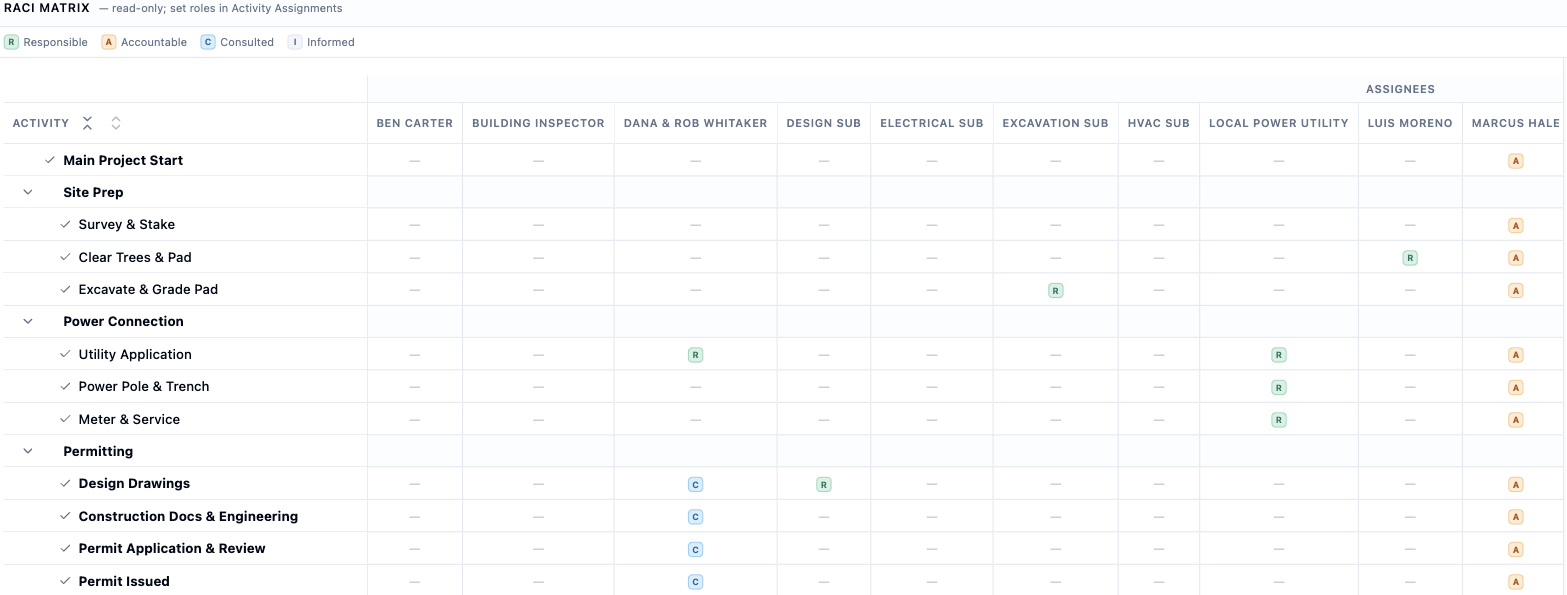Click Dana & Rob Whitaker's R badge on Utility Application
Image resolution: width=1567 pixels, height=595 pixels.
[695, 355]
